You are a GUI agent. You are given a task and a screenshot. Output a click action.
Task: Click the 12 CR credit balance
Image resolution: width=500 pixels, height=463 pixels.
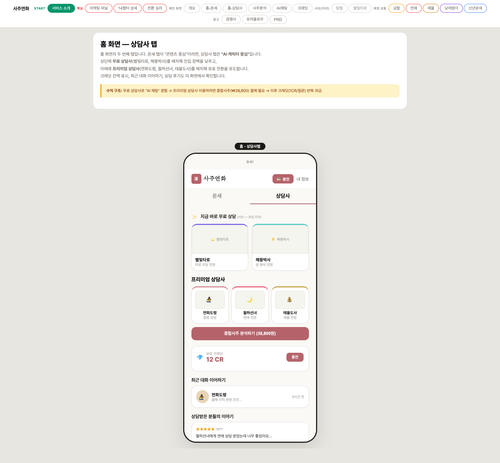point(215,360)
